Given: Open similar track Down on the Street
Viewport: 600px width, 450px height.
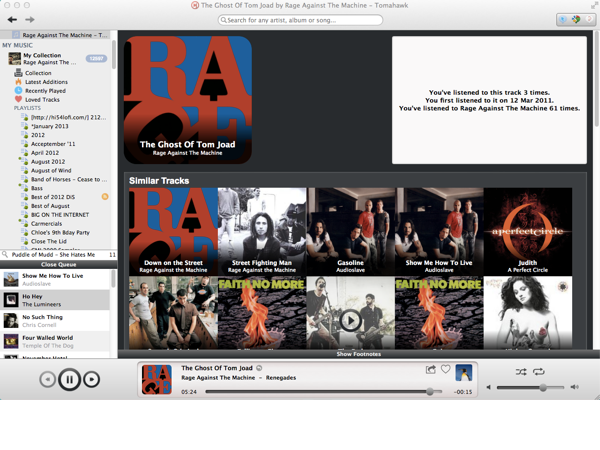Looking at the screenshot, I should coord(173,232).
